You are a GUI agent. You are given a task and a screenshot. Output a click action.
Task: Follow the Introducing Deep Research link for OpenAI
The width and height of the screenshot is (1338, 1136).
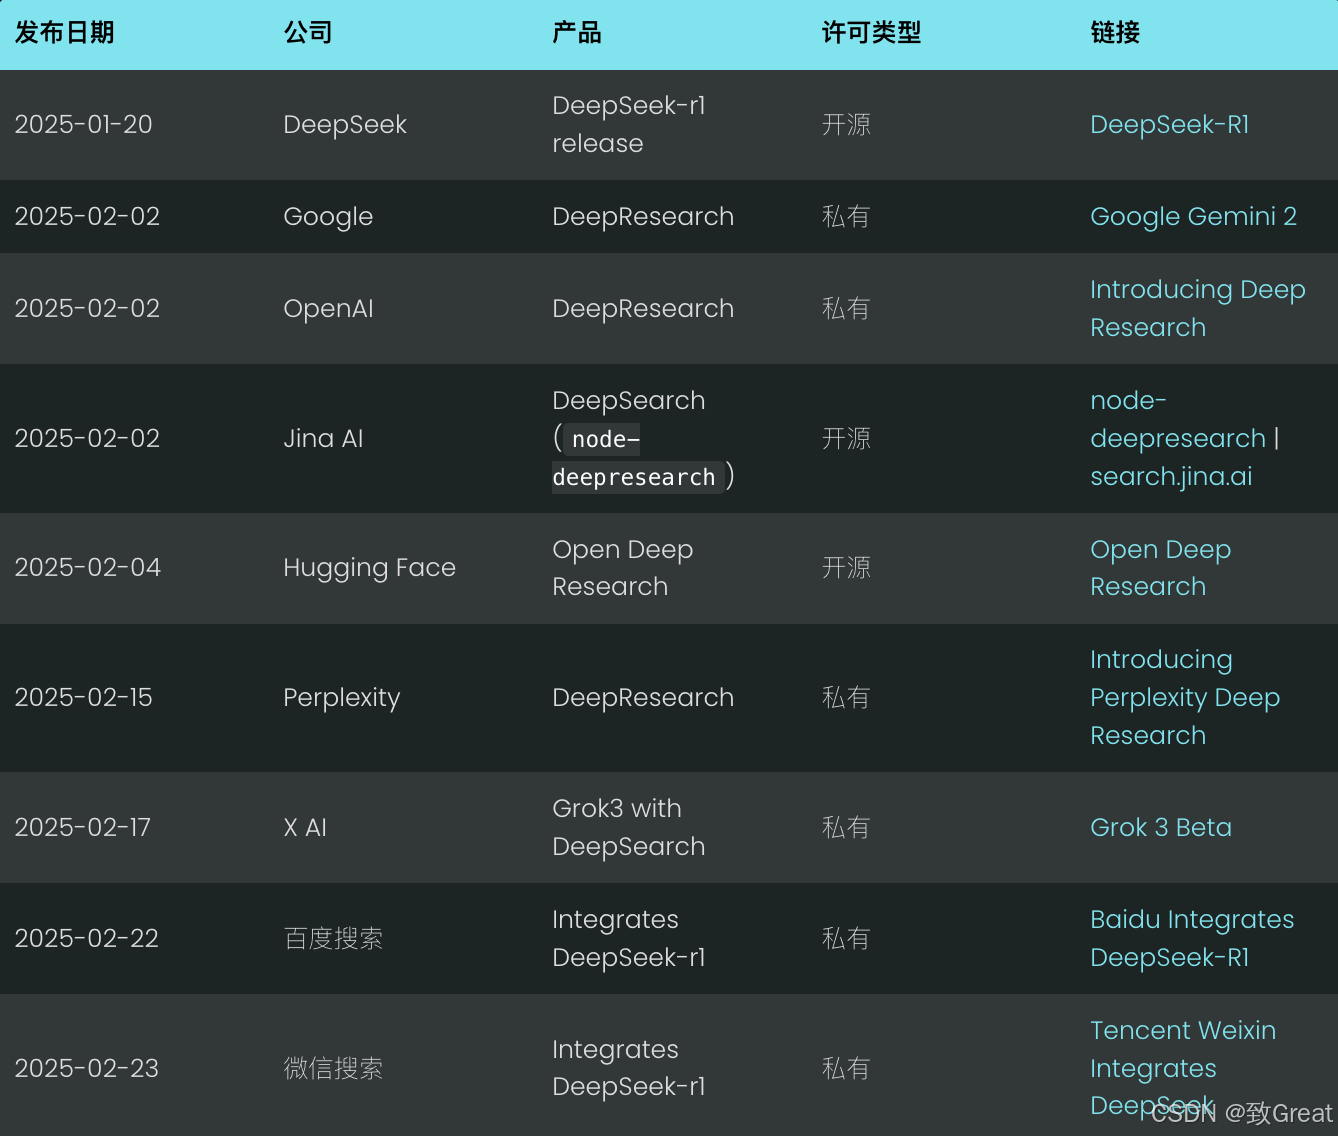(1198, 308)
